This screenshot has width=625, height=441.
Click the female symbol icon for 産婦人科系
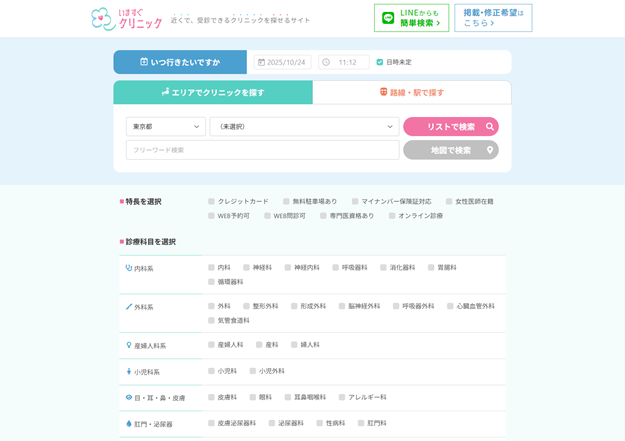(128, 345)
